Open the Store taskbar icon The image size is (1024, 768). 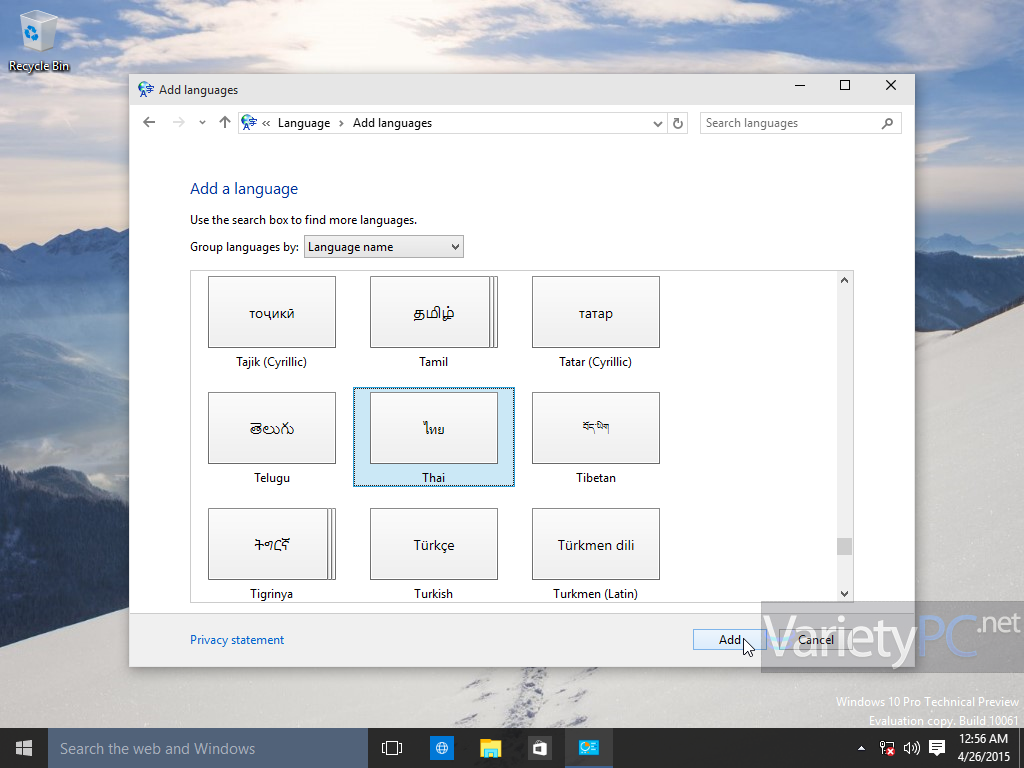pyautogui.click(x=539, y=748)
